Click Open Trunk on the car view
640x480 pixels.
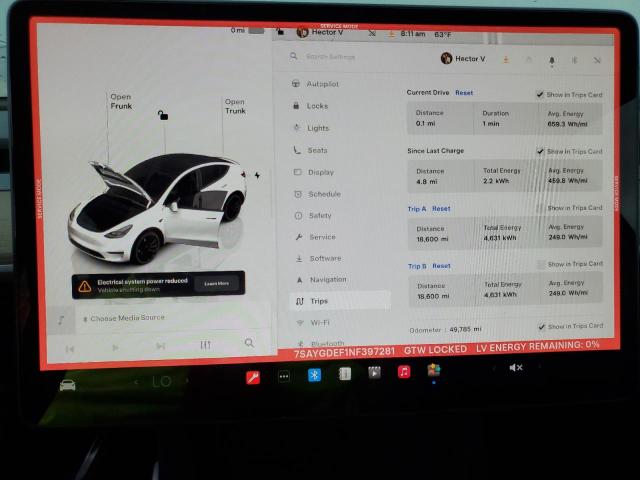[x=235, y=106]
